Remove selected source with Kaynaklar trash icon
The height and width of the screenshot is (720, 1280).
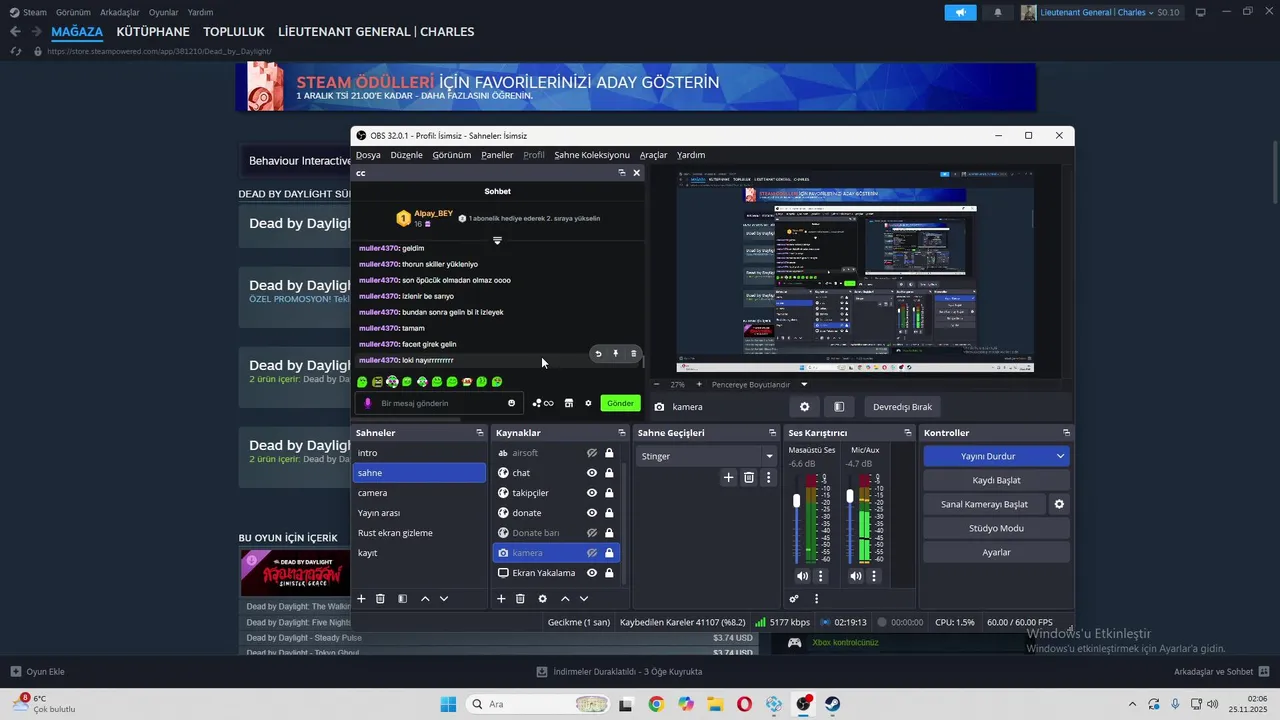pos(520,598)
